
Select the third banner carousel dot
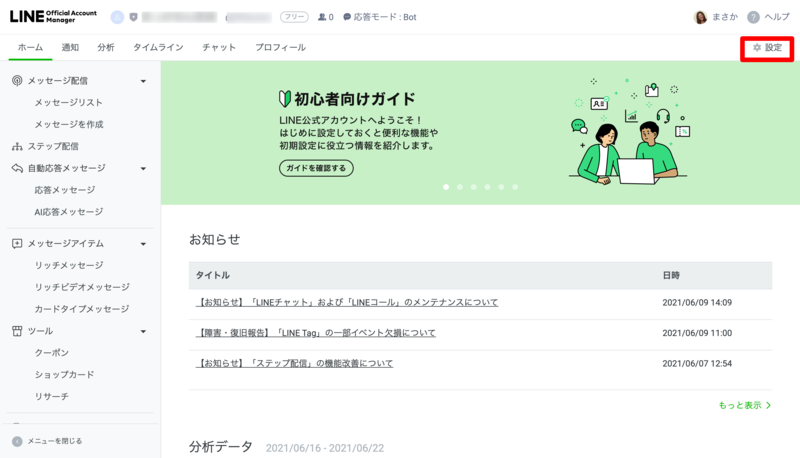click(x=473, y=187)
